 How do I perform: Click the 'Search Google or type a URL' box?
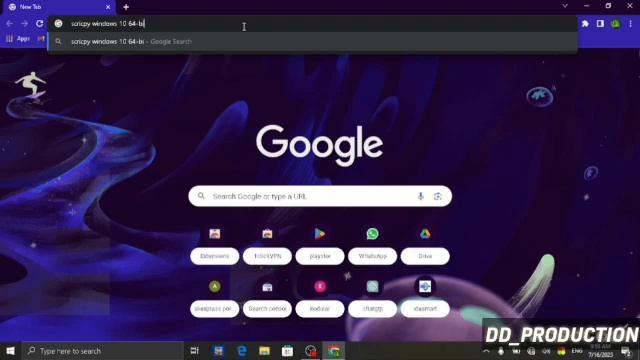[x=320, y=196]
